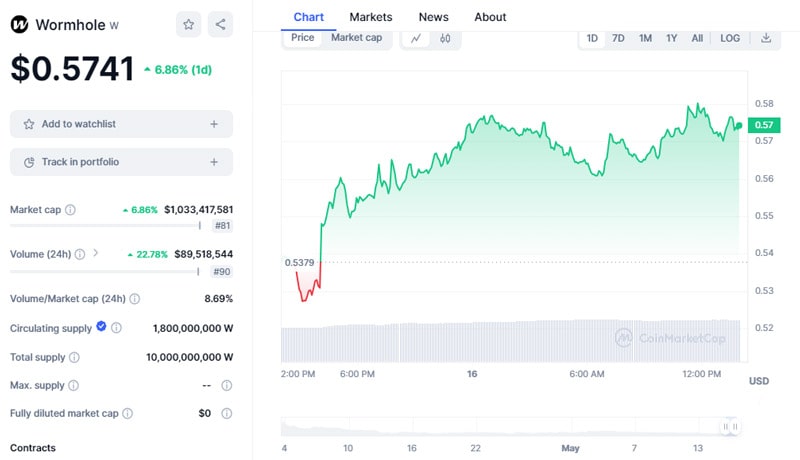Set chart range to 7D
The height and width of the screenshot is (460, 800).
[x=618, y=38]
